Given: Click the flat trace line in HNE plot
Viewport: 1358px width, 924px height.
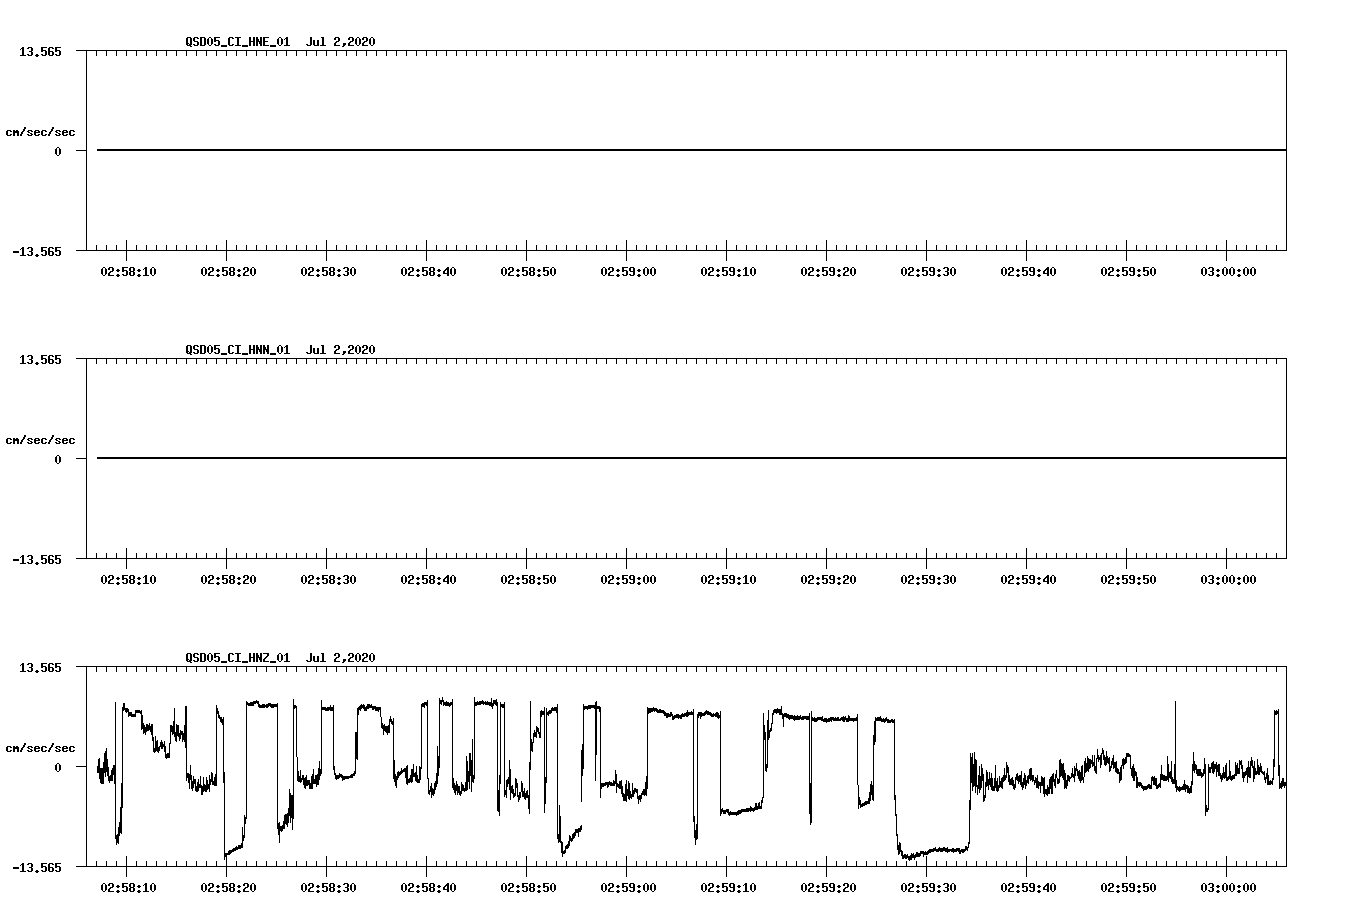Looking at the screenshot, I should [x=691, y=150].
